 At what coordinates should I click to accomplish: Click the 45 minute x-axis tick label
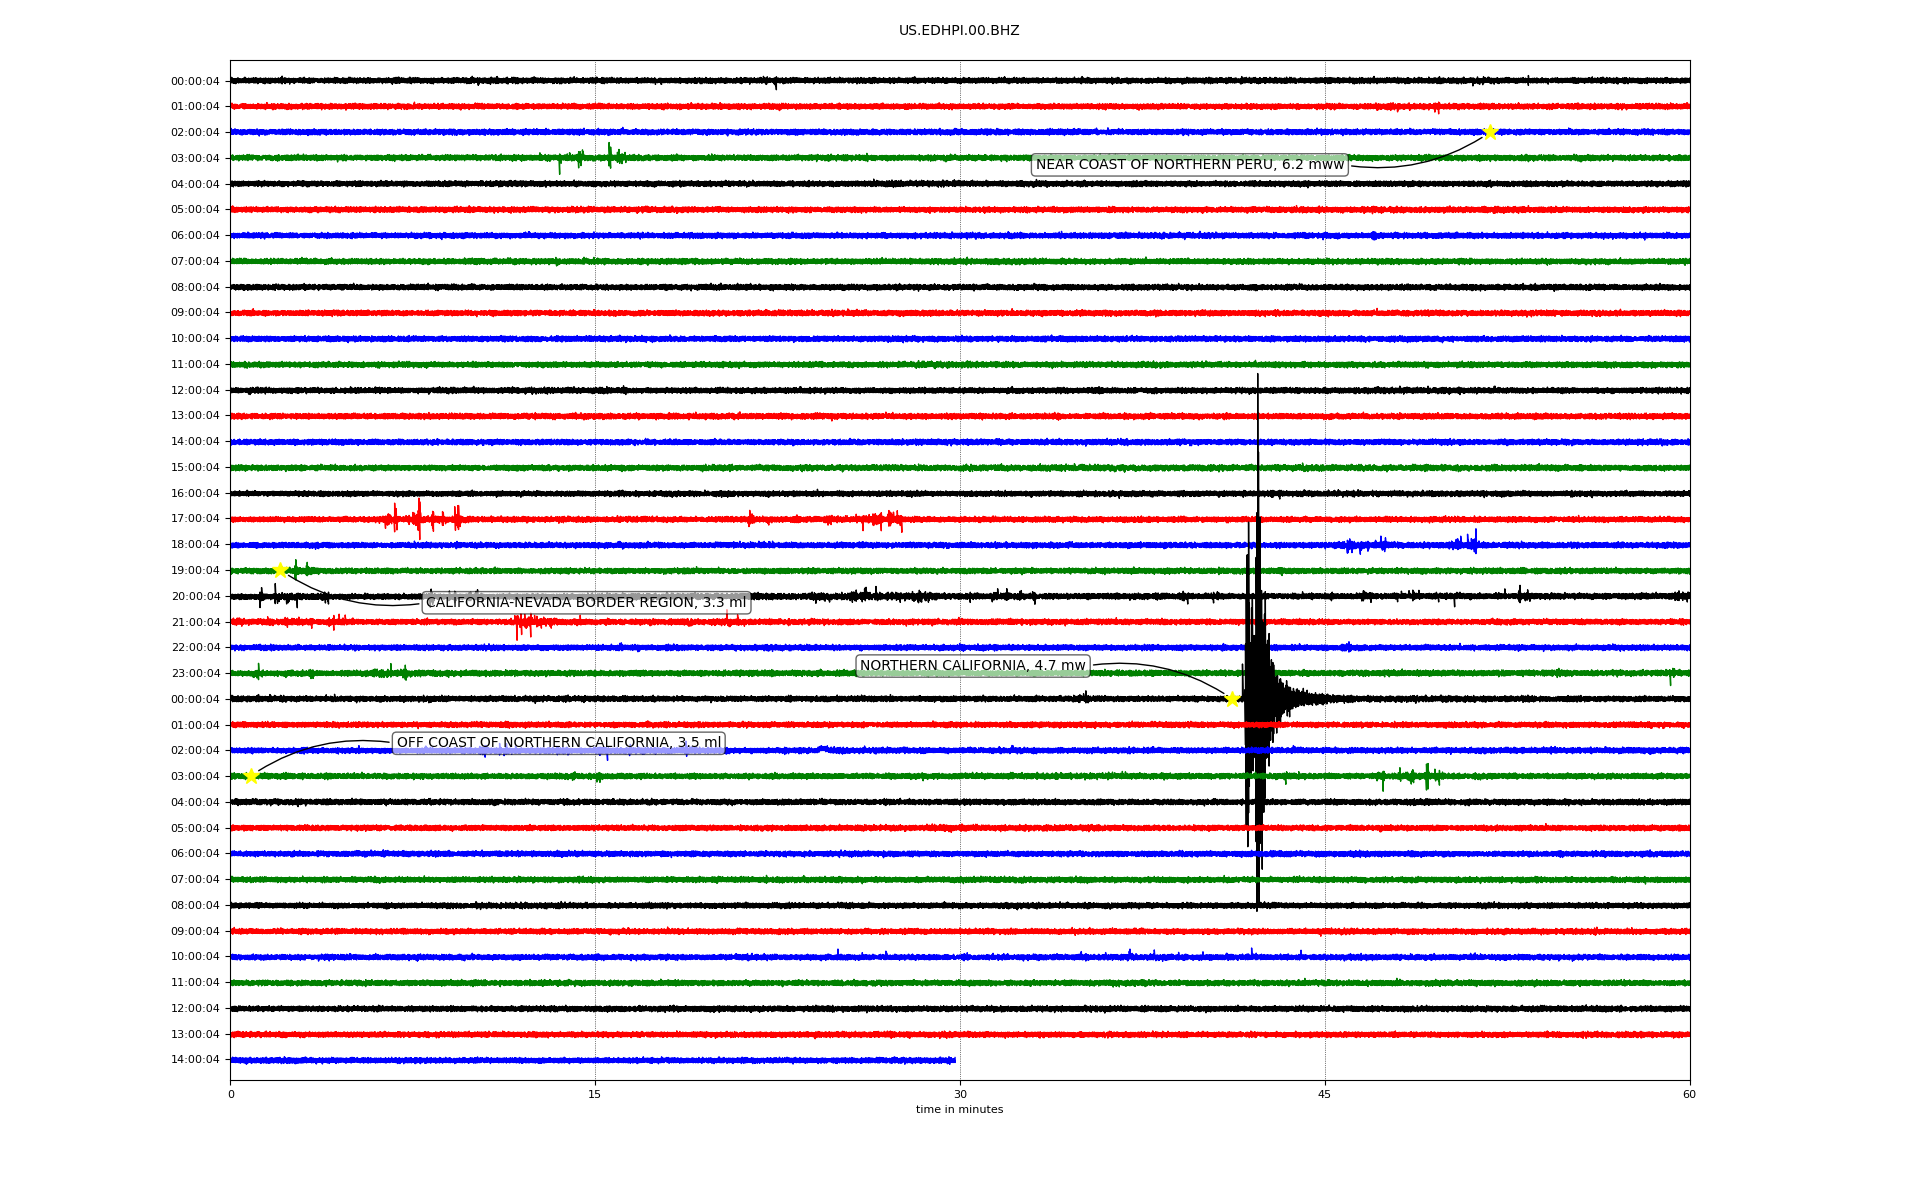tap(1324, 1094)
